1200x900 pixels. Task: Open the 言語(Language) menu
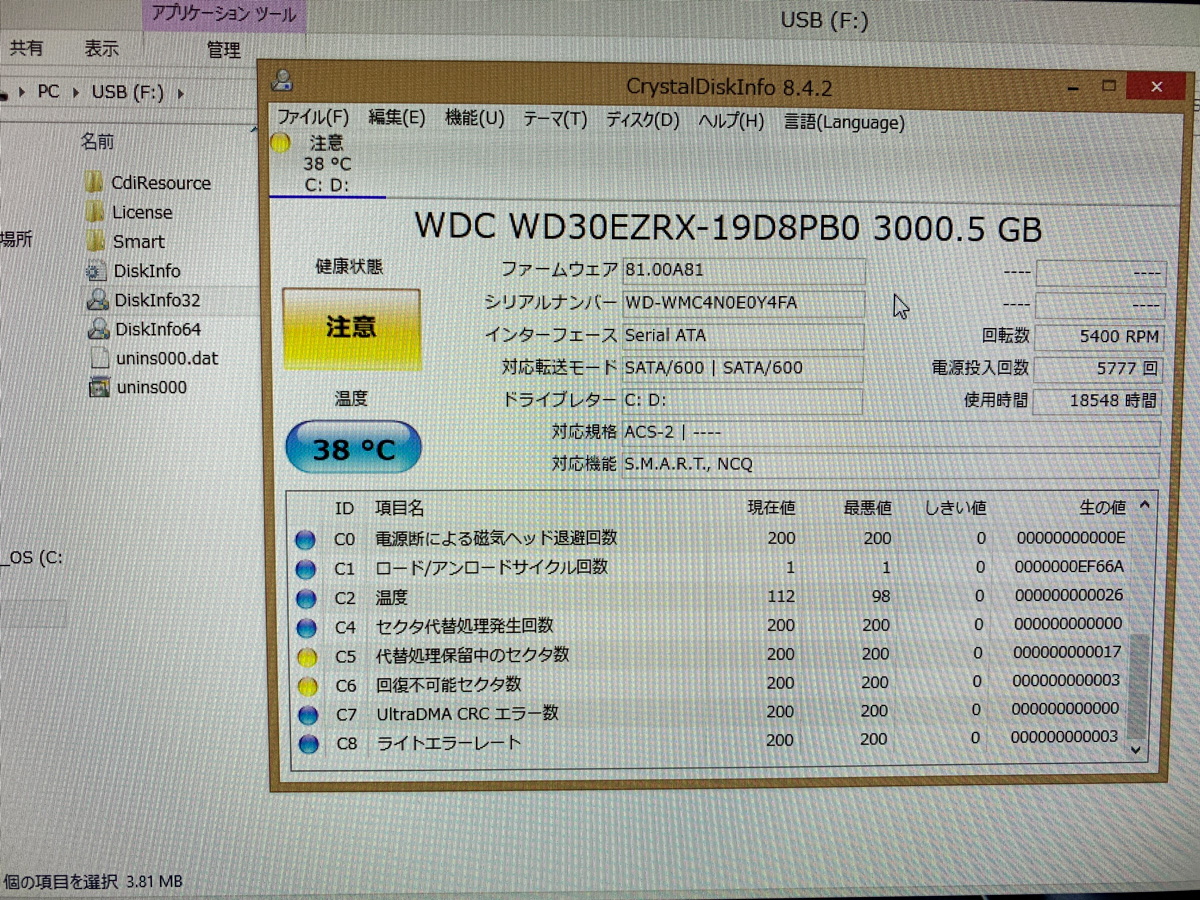pos(844,123)
